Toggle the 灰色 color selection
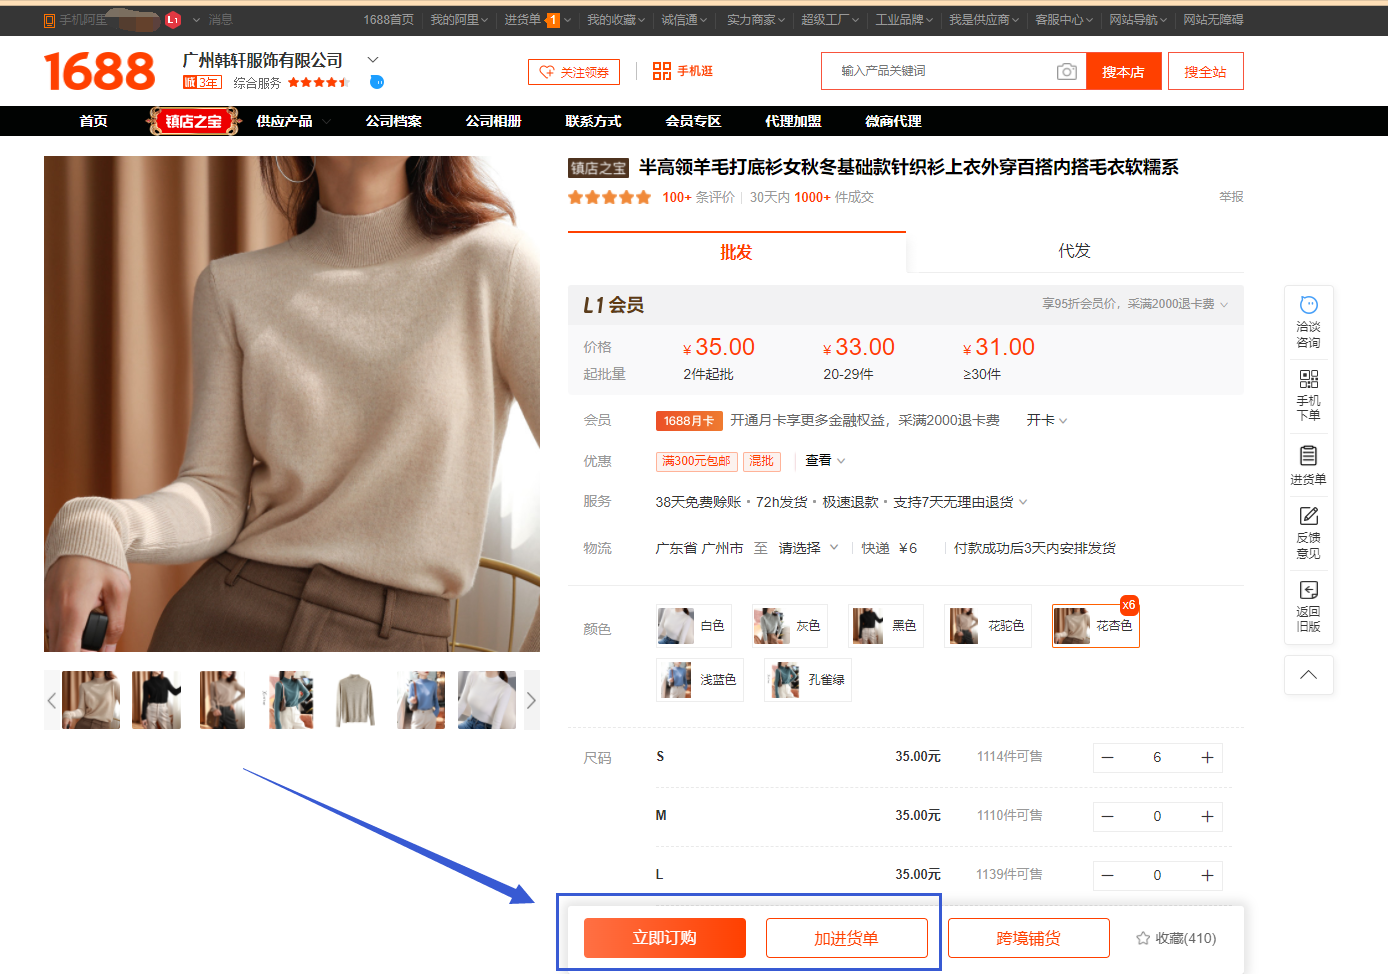 point(789,625)
